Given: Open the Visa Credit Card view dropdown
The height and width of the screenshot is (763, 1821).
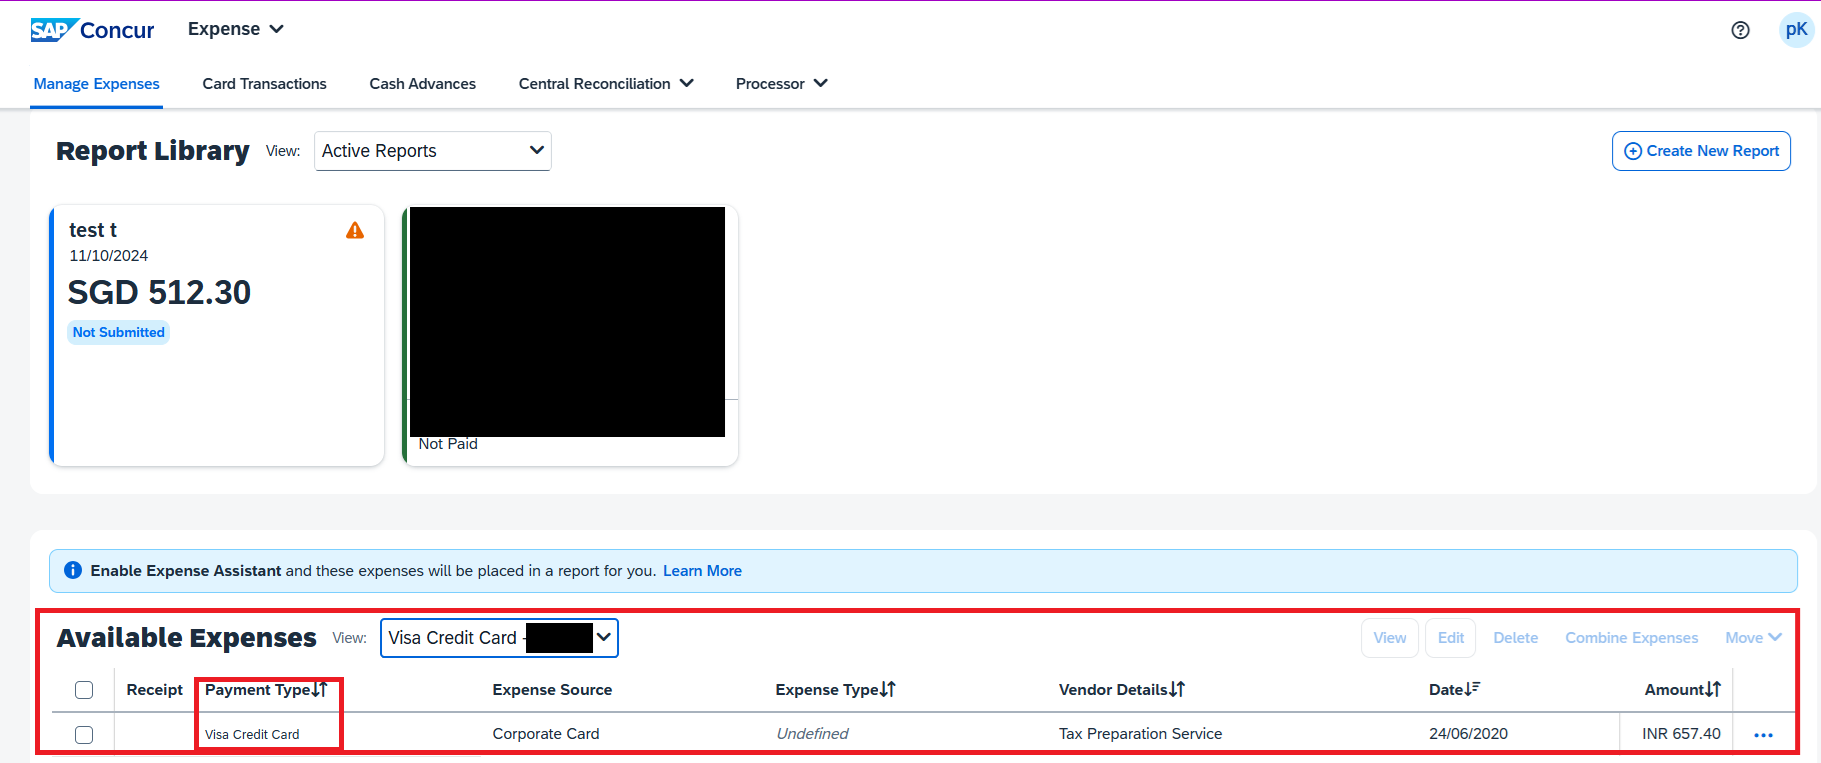Looking at the screenshot, I should tap(499, 638).
